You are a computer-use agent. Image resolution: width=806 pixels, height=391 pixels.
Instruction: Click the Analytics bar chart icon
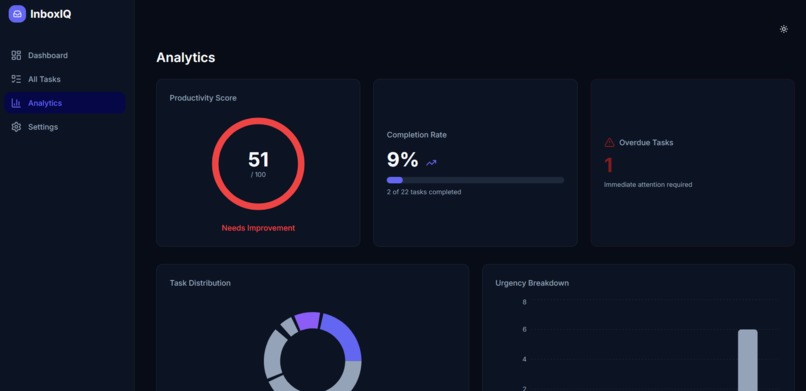pyautogui.click(x=16, y=103)
